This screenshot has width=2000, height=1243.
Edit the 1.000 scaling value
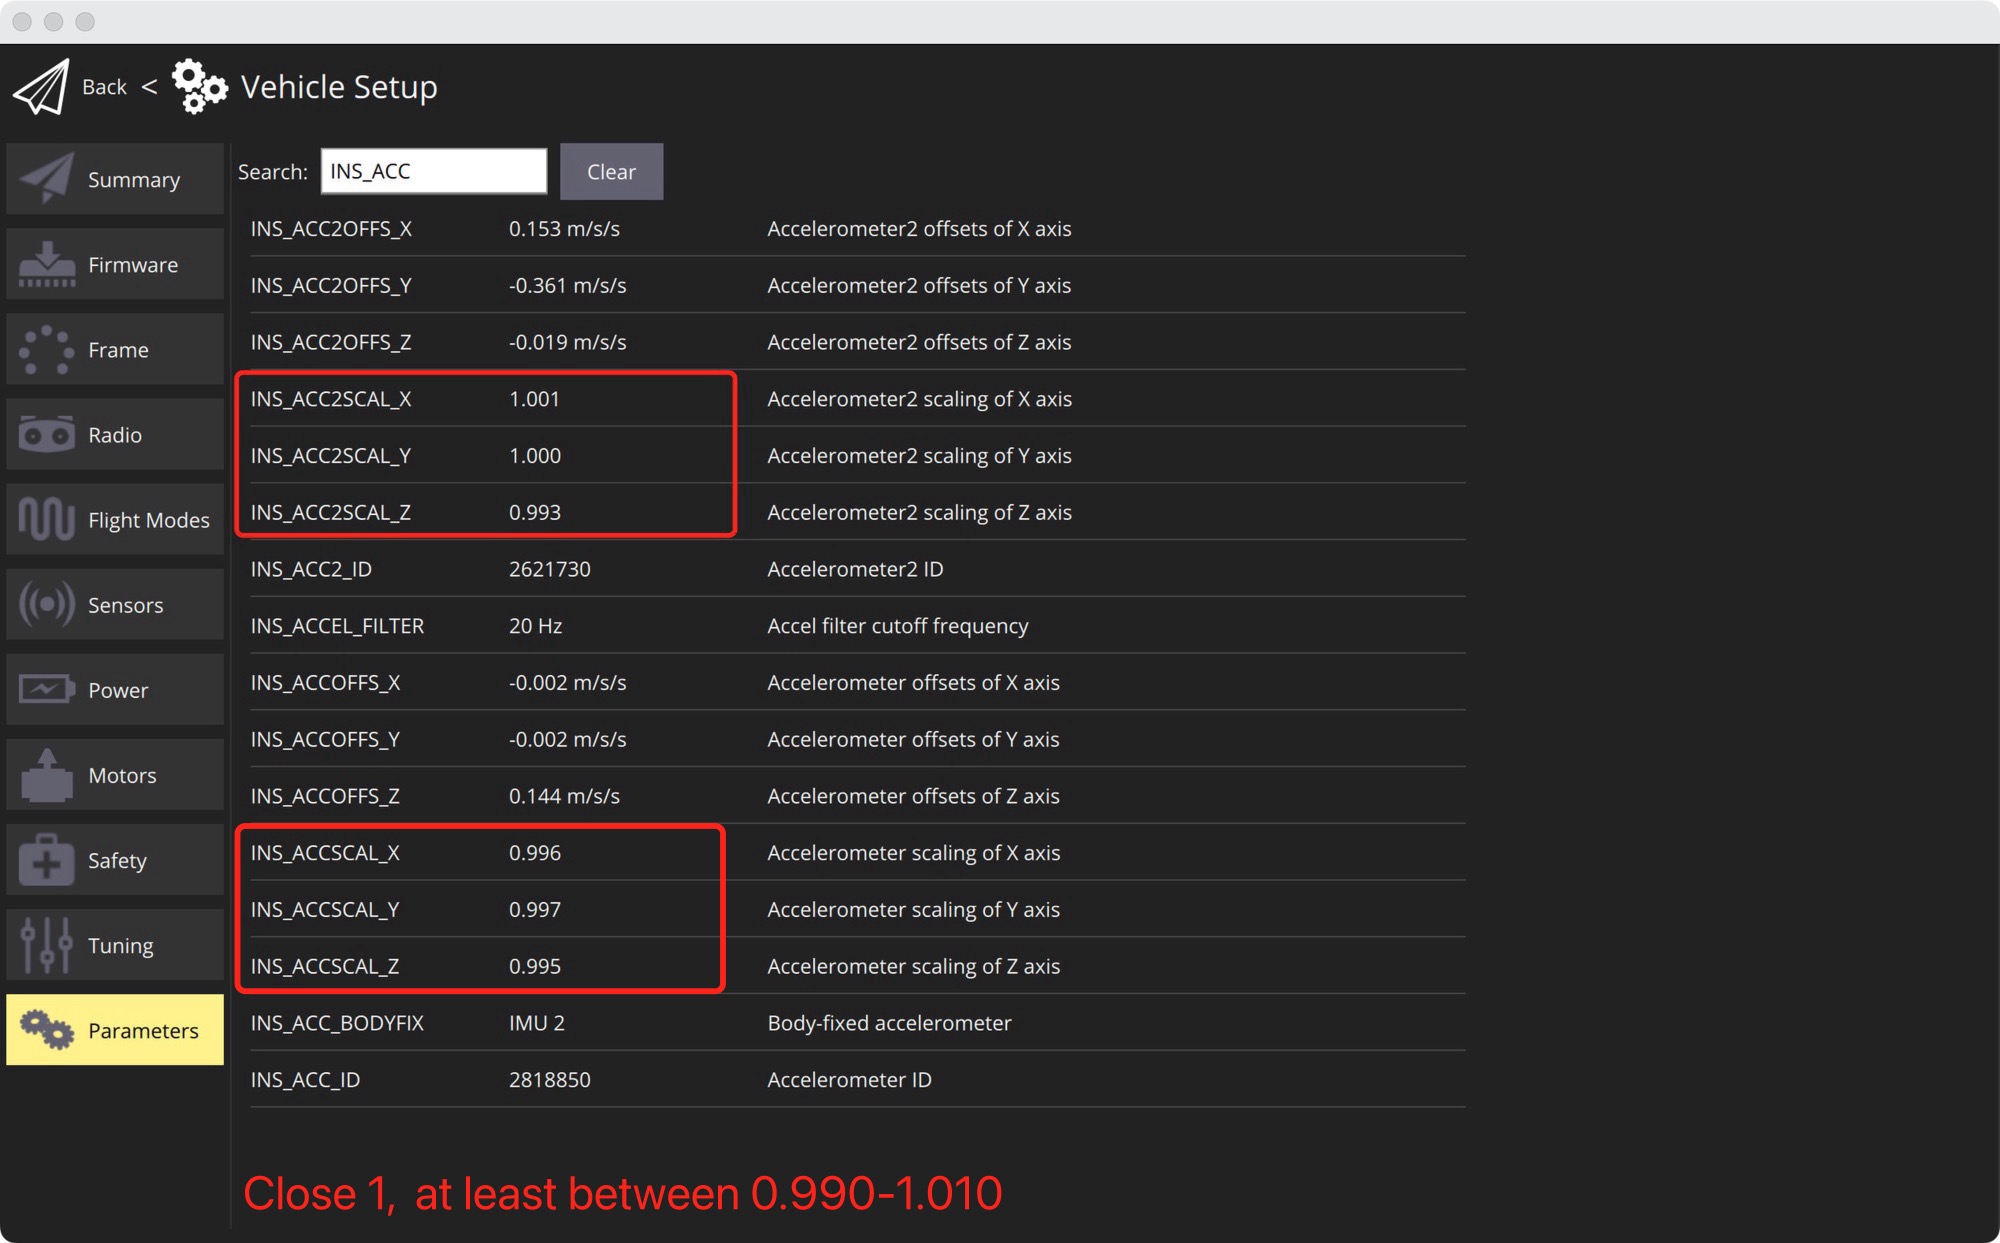tap(535, 456)
